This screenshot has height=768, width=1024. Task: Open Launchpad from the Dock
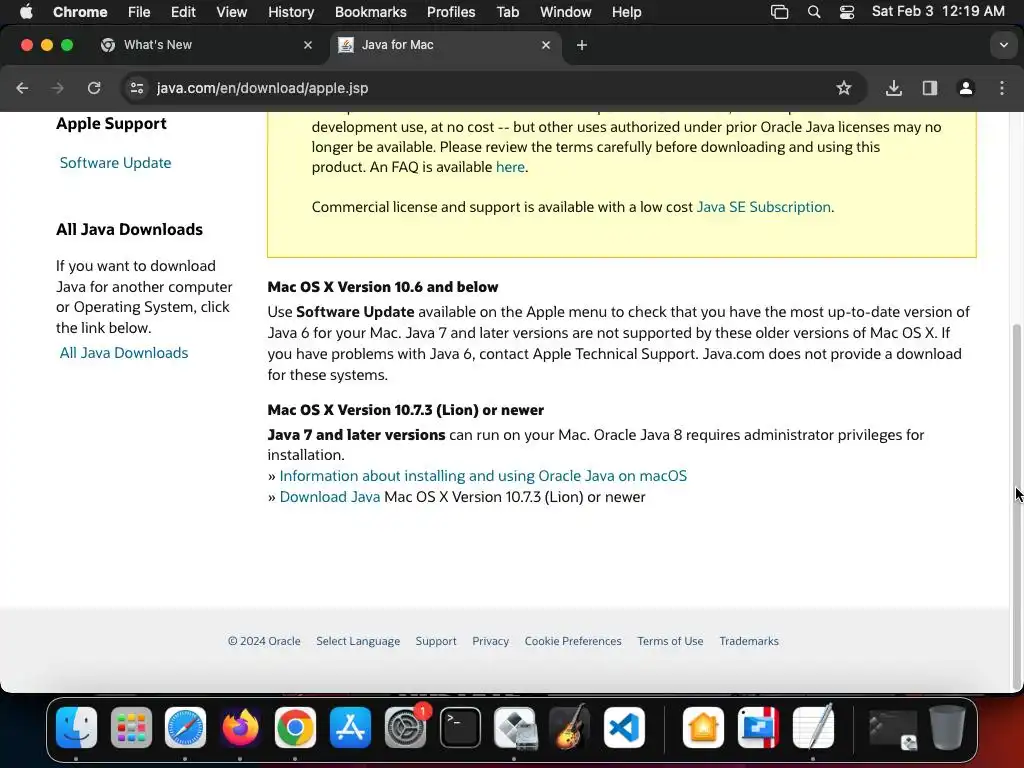(x=131, y=728)
